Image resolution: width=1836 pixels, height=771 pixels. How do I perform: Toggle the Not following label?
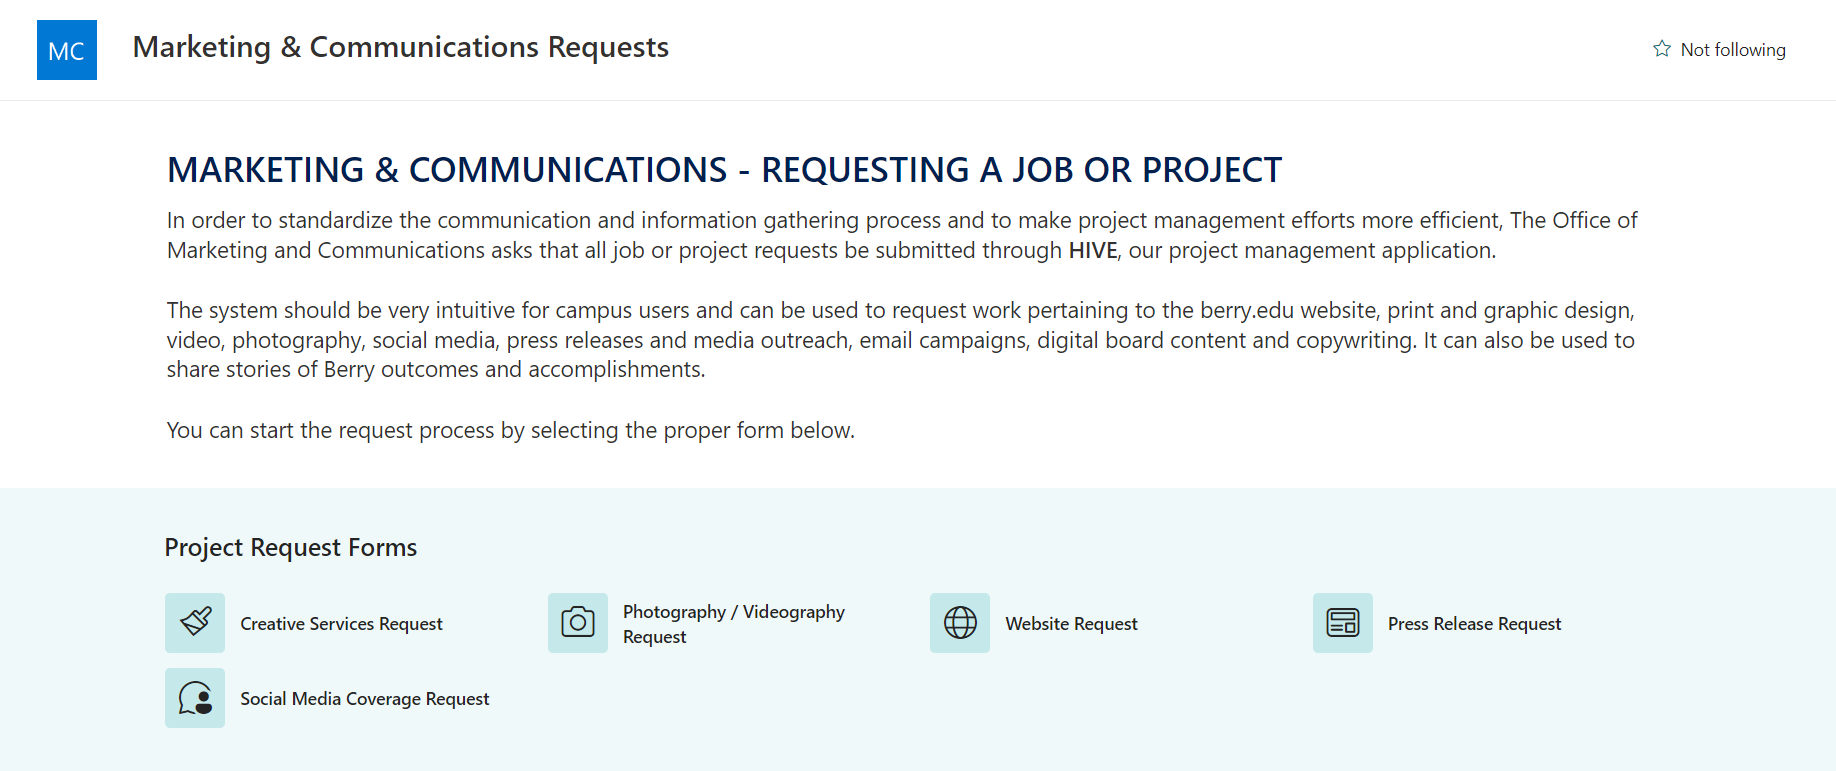click(1733, 50)
